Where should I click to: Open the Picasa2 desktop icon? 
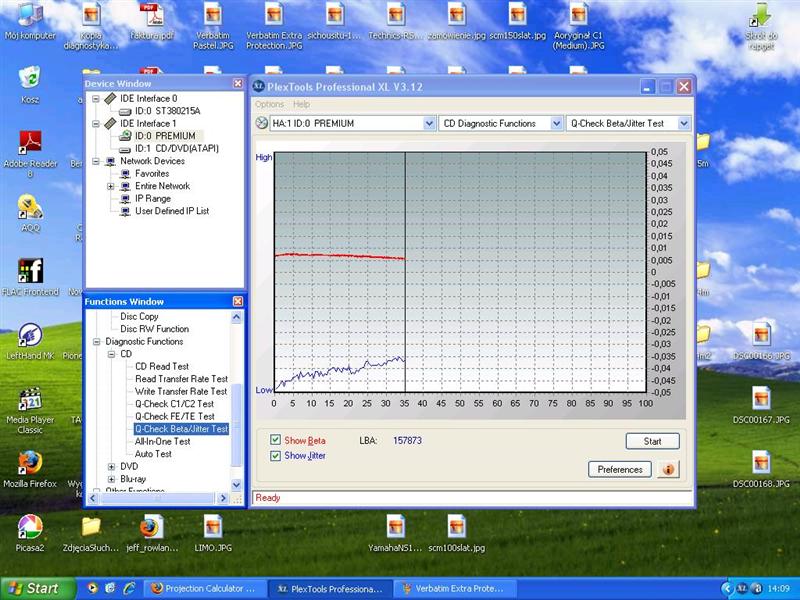pos(30,527)
